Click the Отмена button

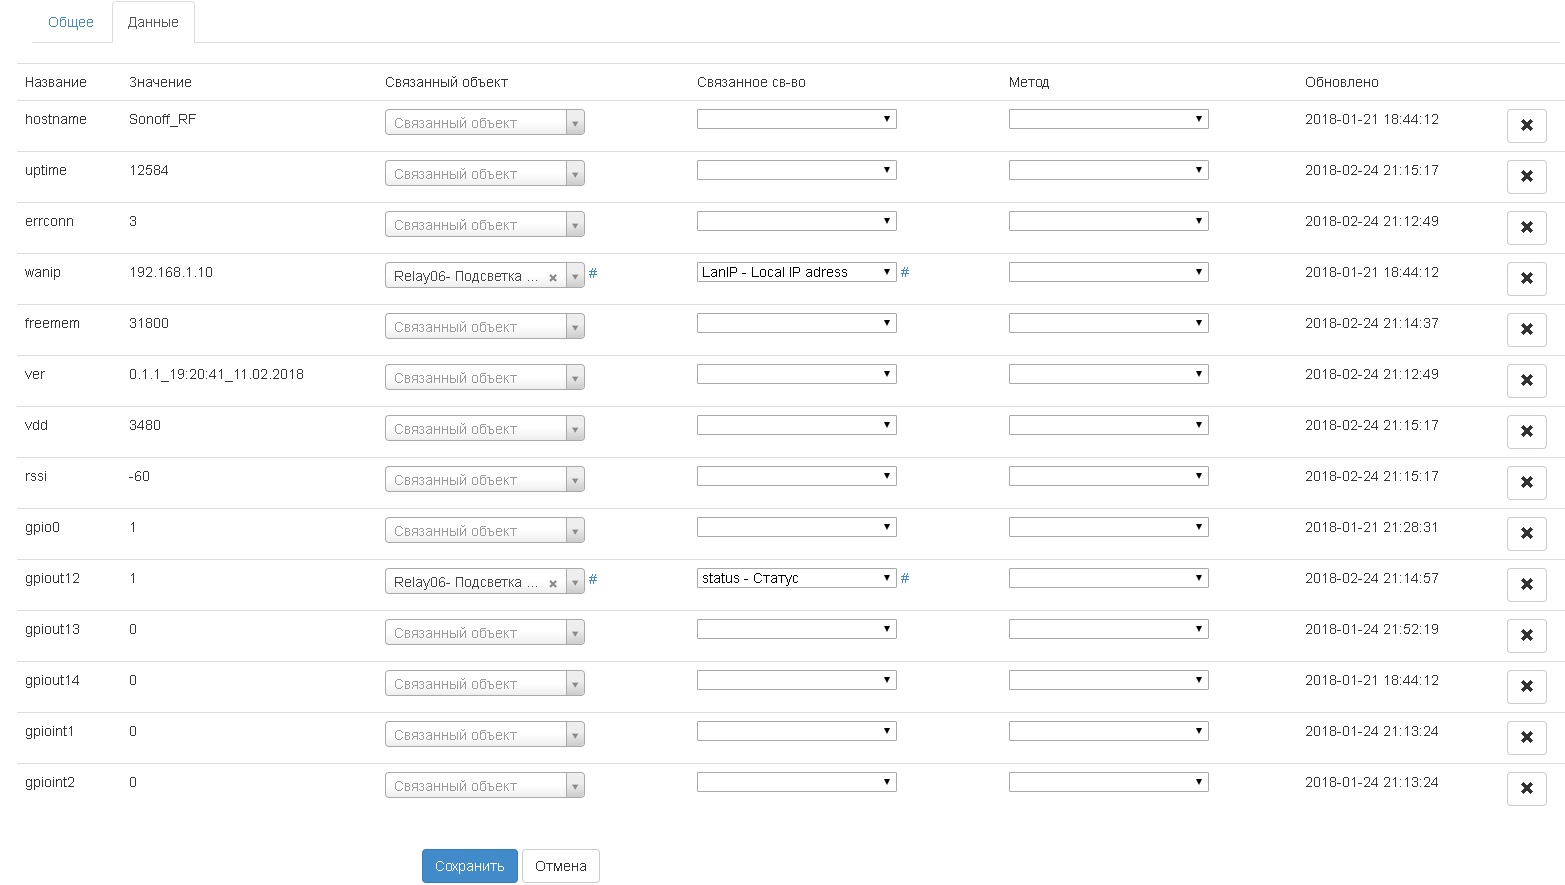(560, 866)
